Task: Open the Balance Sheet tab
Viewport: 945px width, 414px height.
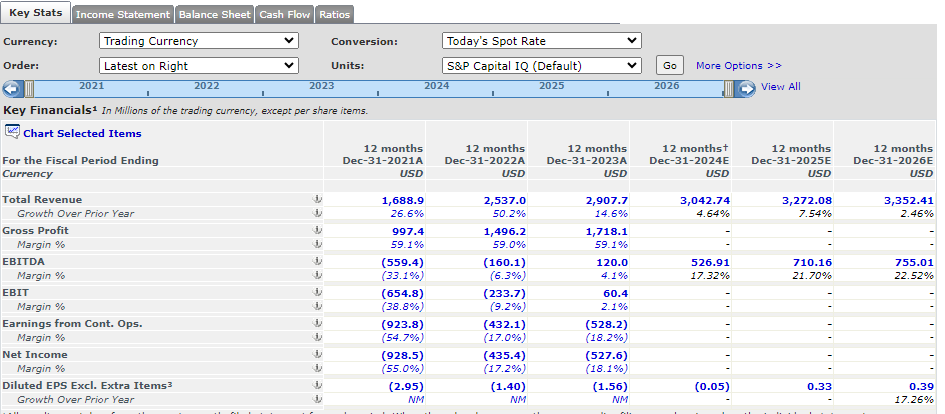Action: tap(215, 15)
